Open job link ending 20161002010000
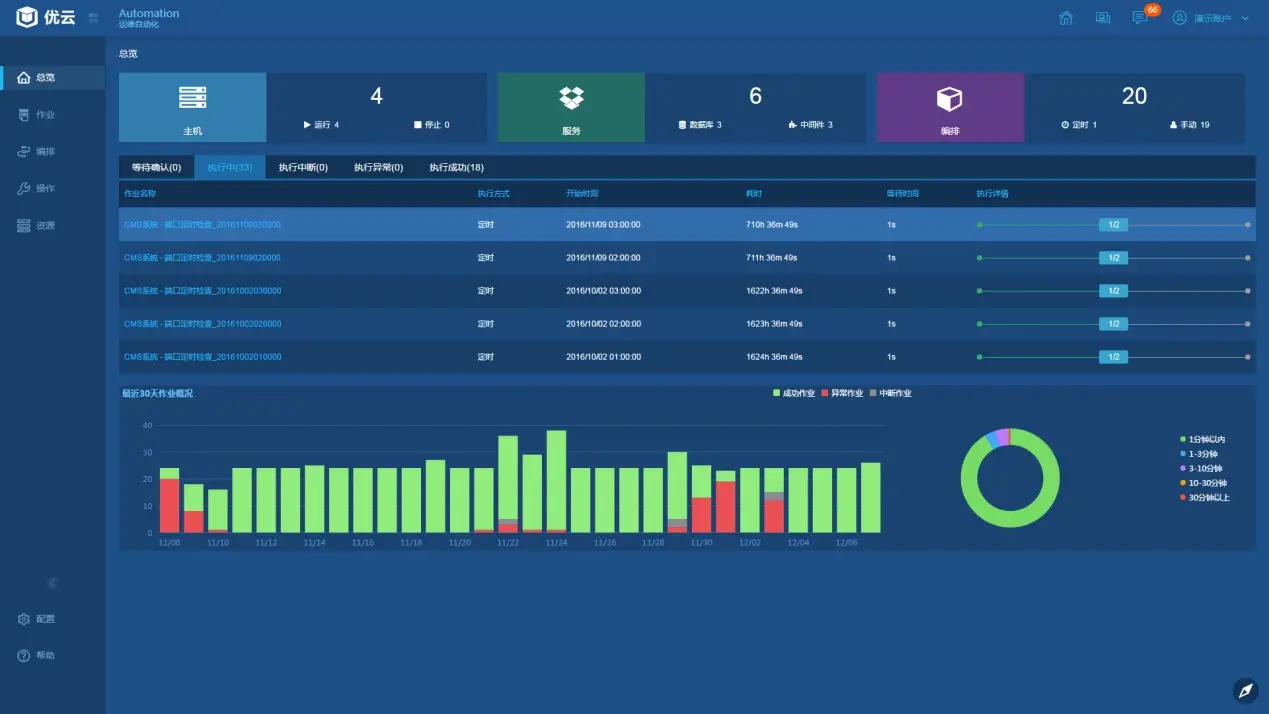The image size is (1269, 714). [x=202, y=357]
